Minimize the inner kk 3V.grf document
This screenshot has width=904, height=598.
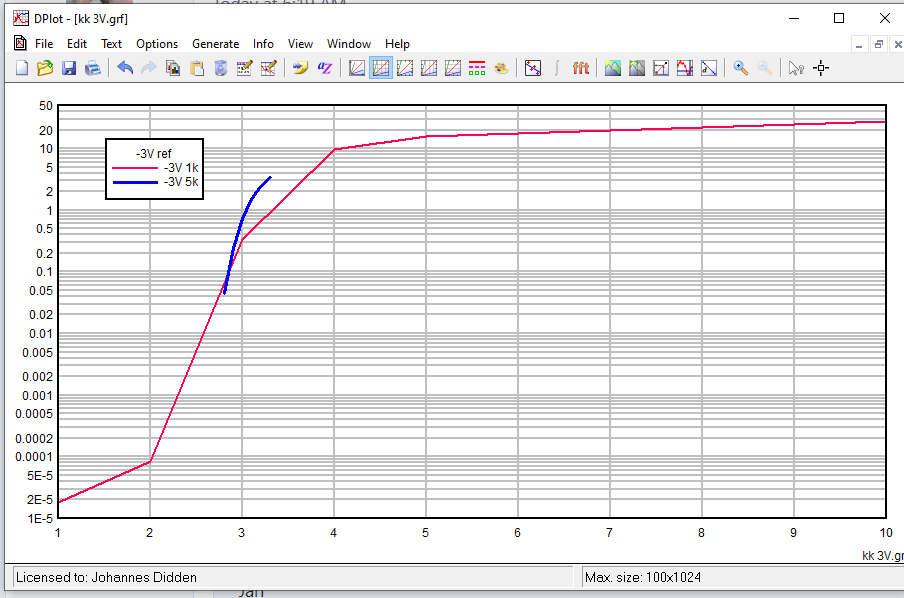click(x=859, y=44)
